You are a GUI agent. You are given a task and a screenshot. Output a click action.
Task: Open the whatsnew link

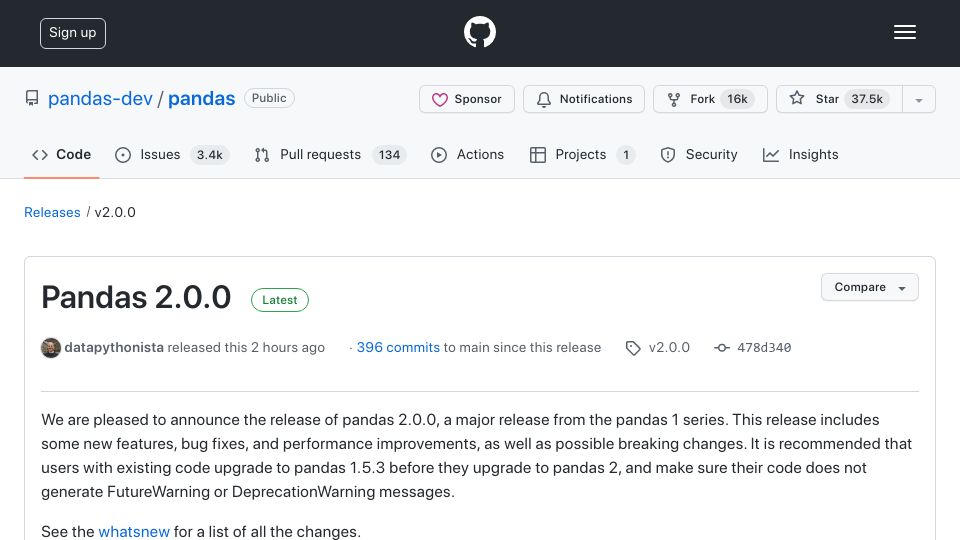tap(134, 531)
